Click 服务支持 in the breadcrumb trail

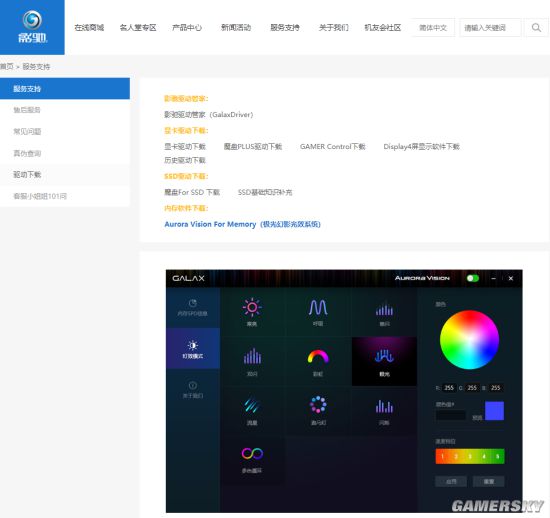point(36,66)
